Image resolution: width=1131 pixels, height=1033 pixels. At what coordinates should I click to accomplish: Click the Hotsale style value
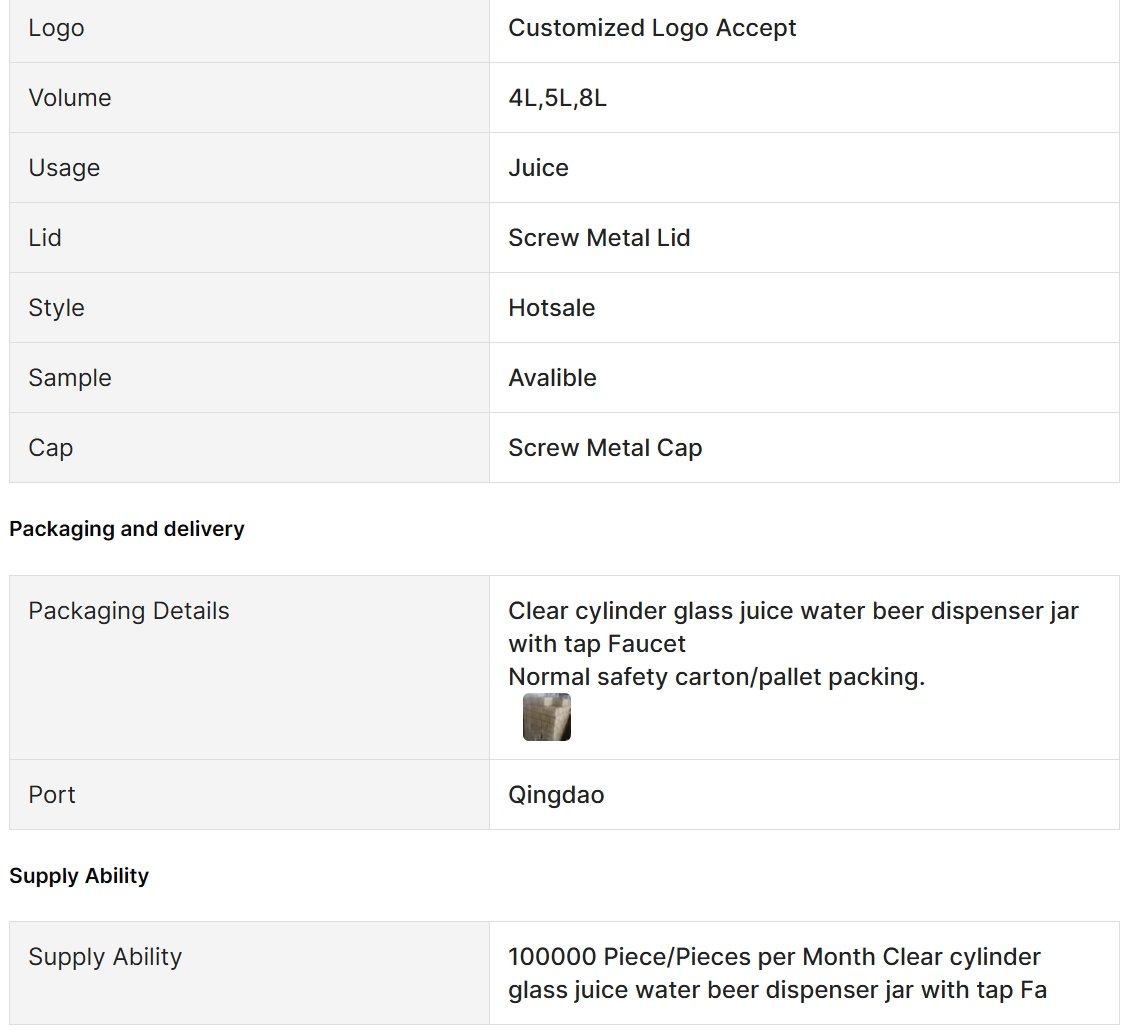552,308
